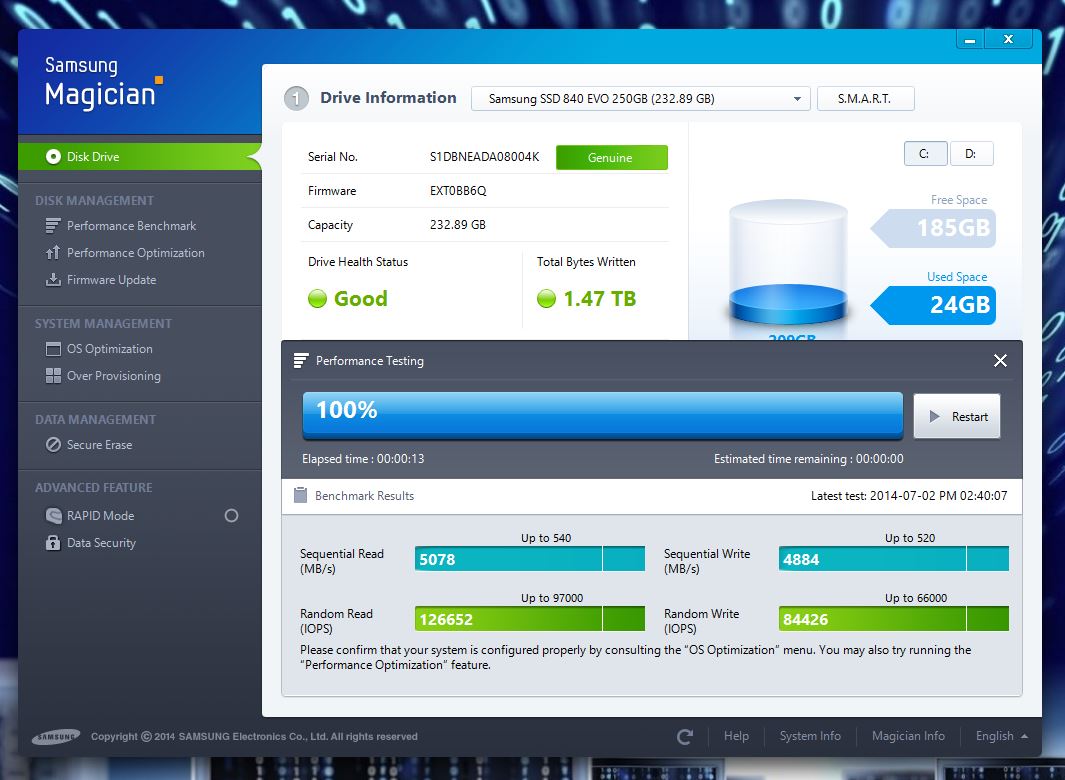This screenshot has height=780, width=1065.
Task: Open OS Optimization section
Action: click(109, 349)
